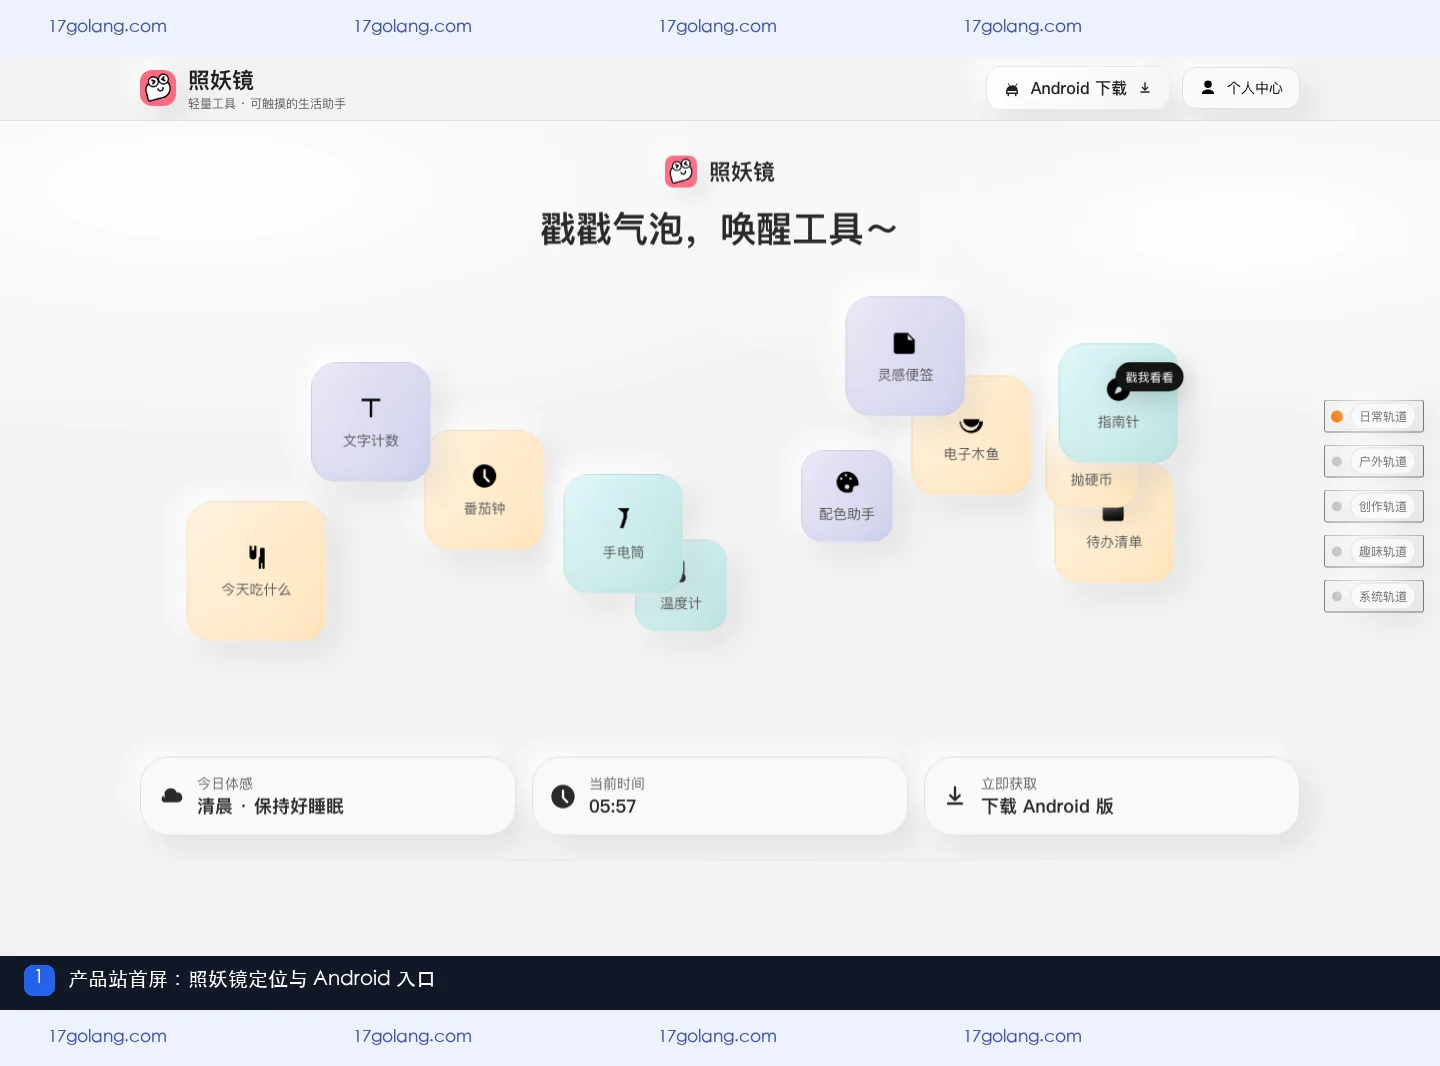1440x1066 pixels.
Task: Click the person icon in 个人中心 button
Action: click(x=1208, y=87)
